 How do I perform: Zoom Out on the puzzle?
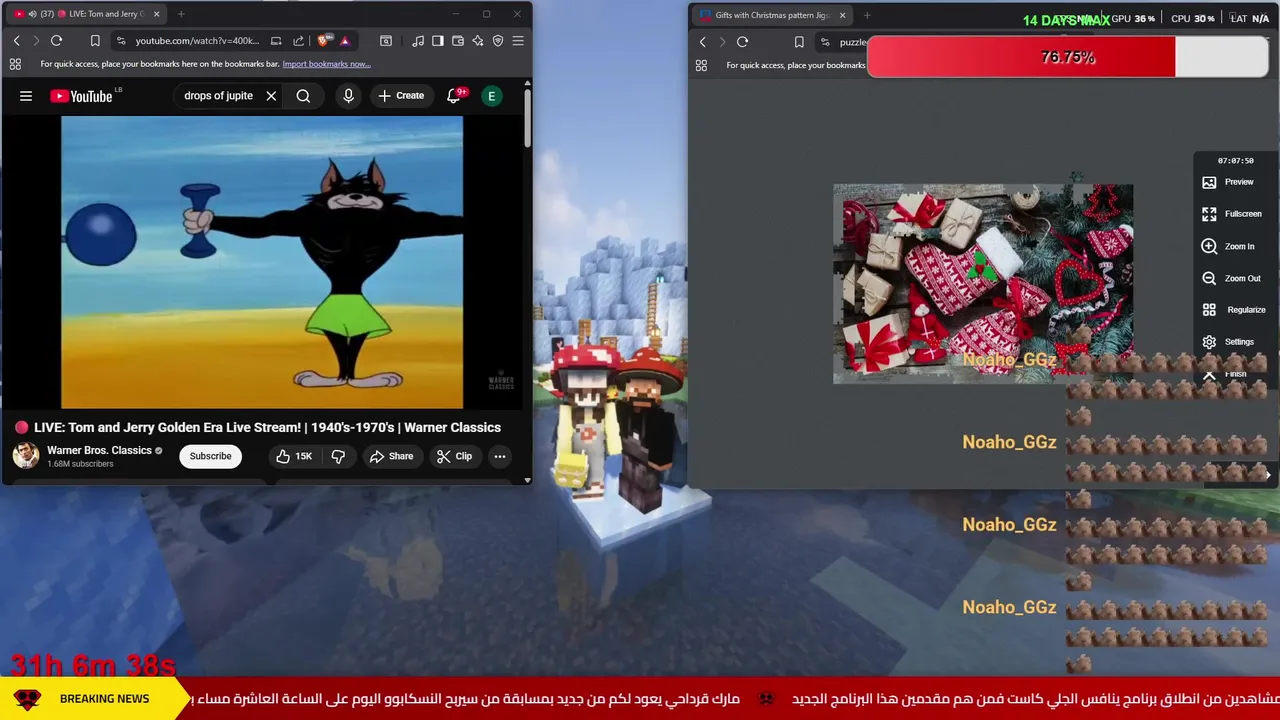pos(1232,278)
